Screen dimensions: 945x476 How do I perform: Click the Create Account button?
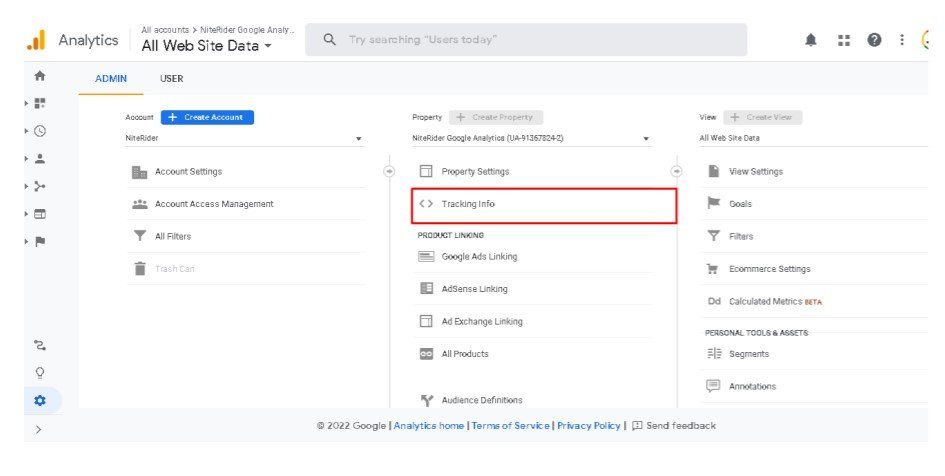pyautogui.click(x=207, y=117)
